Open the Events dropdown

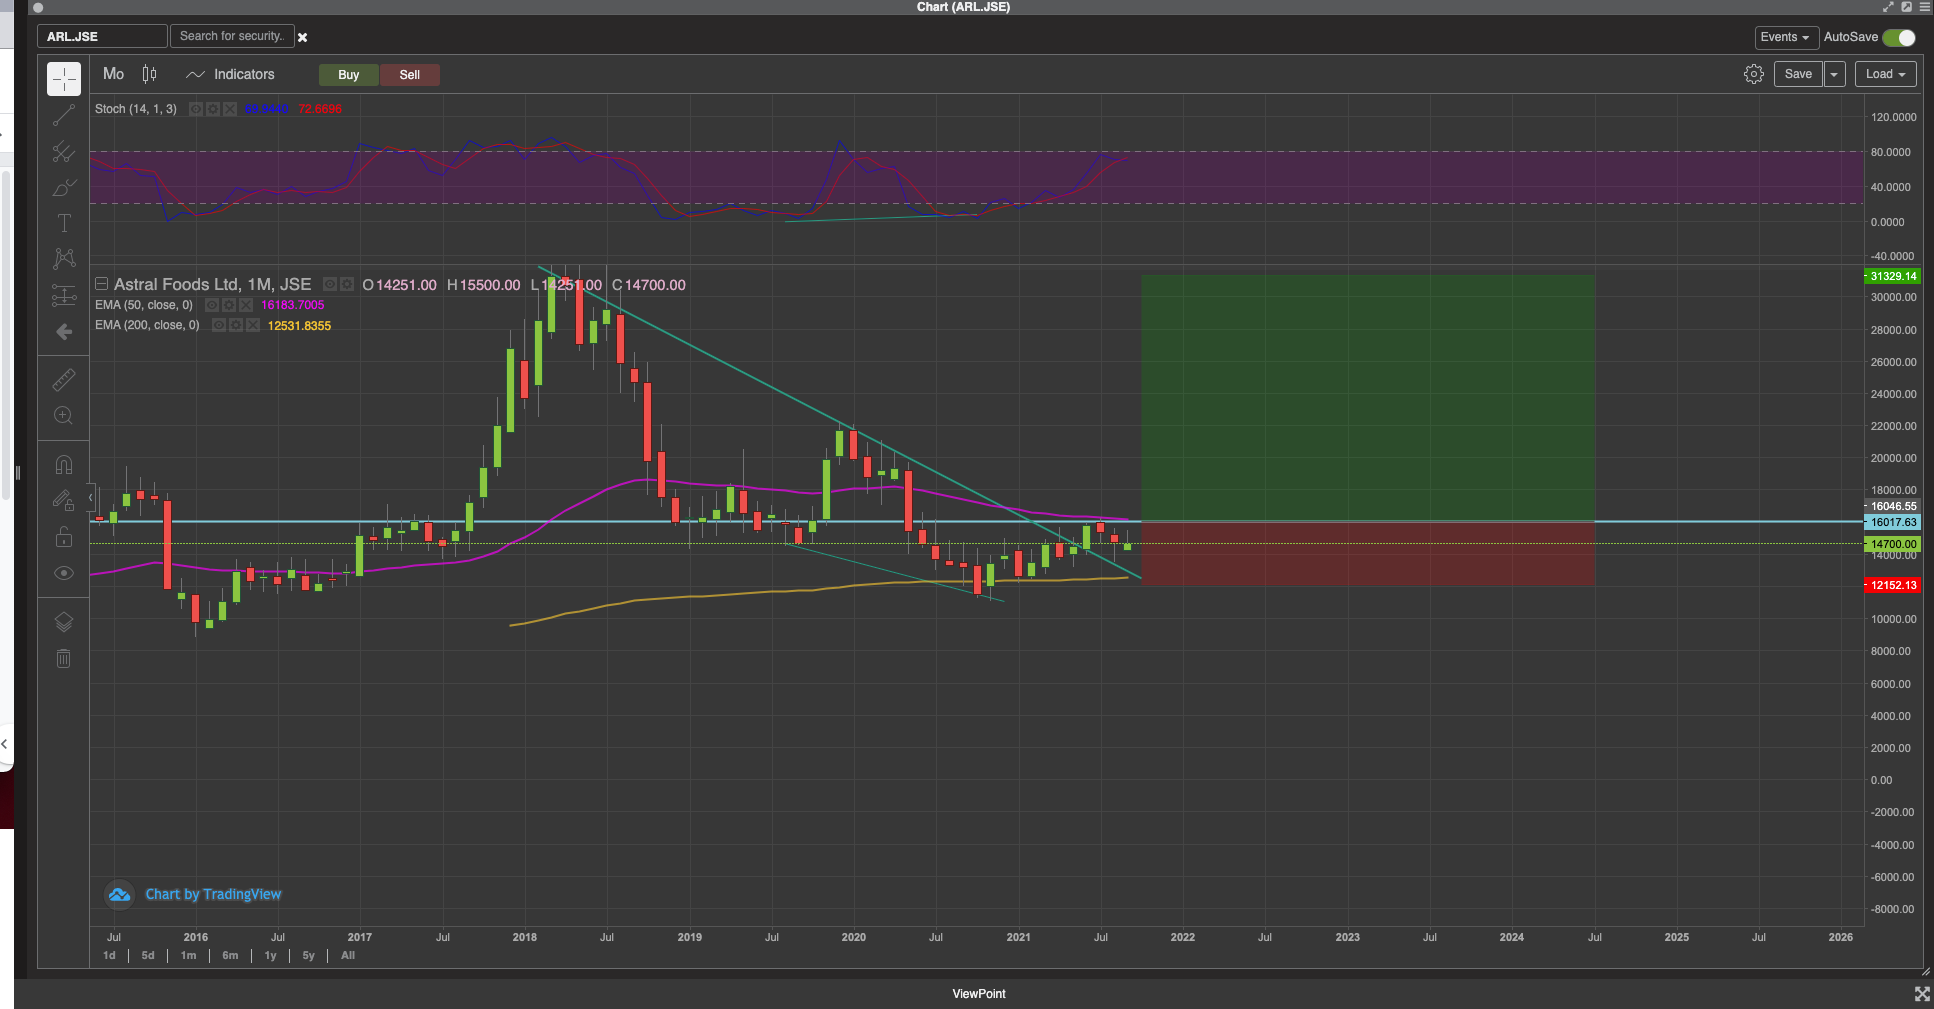[x=1785, y=37]
